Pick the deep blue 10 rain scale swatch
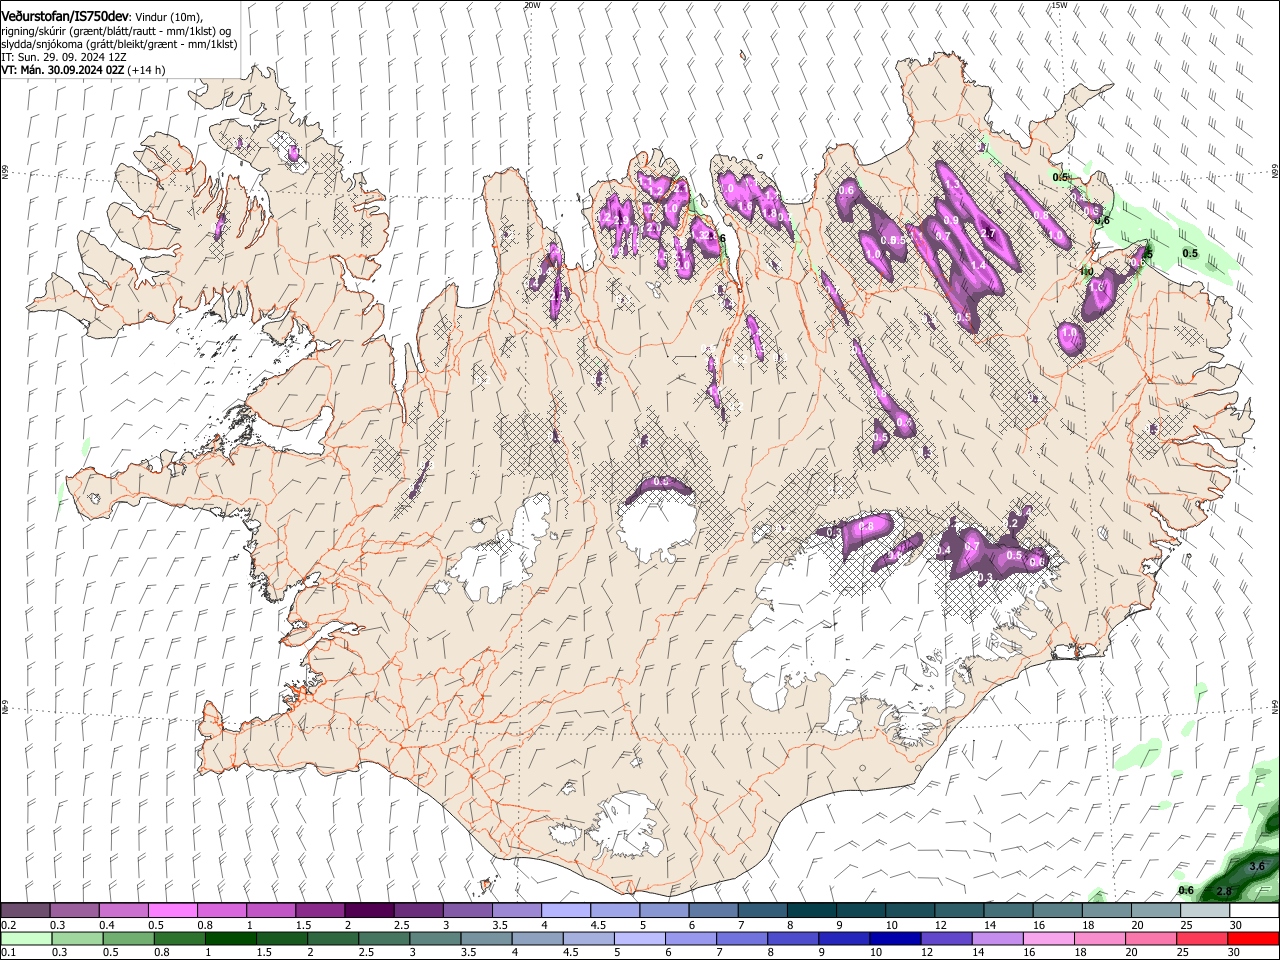The image size is (1280, 960). pos(895,938)
